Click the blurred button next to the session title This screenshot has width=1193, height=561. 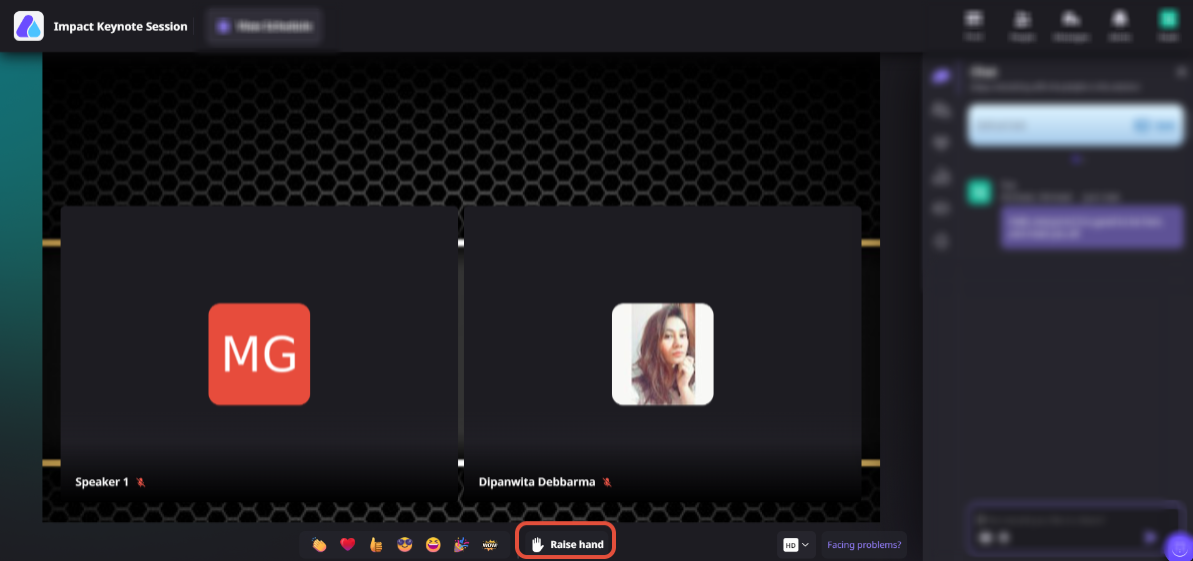click(265, 26)
